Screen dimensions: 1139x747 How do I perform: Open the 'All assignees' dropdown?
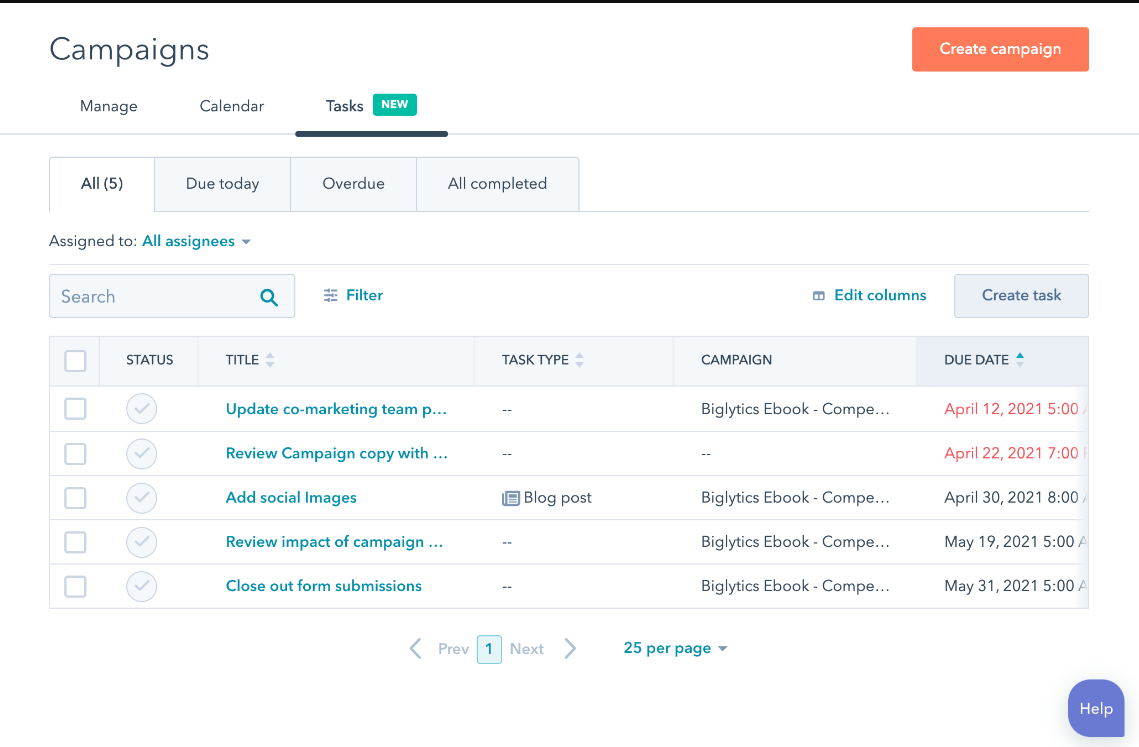click(x=196, y=241)
